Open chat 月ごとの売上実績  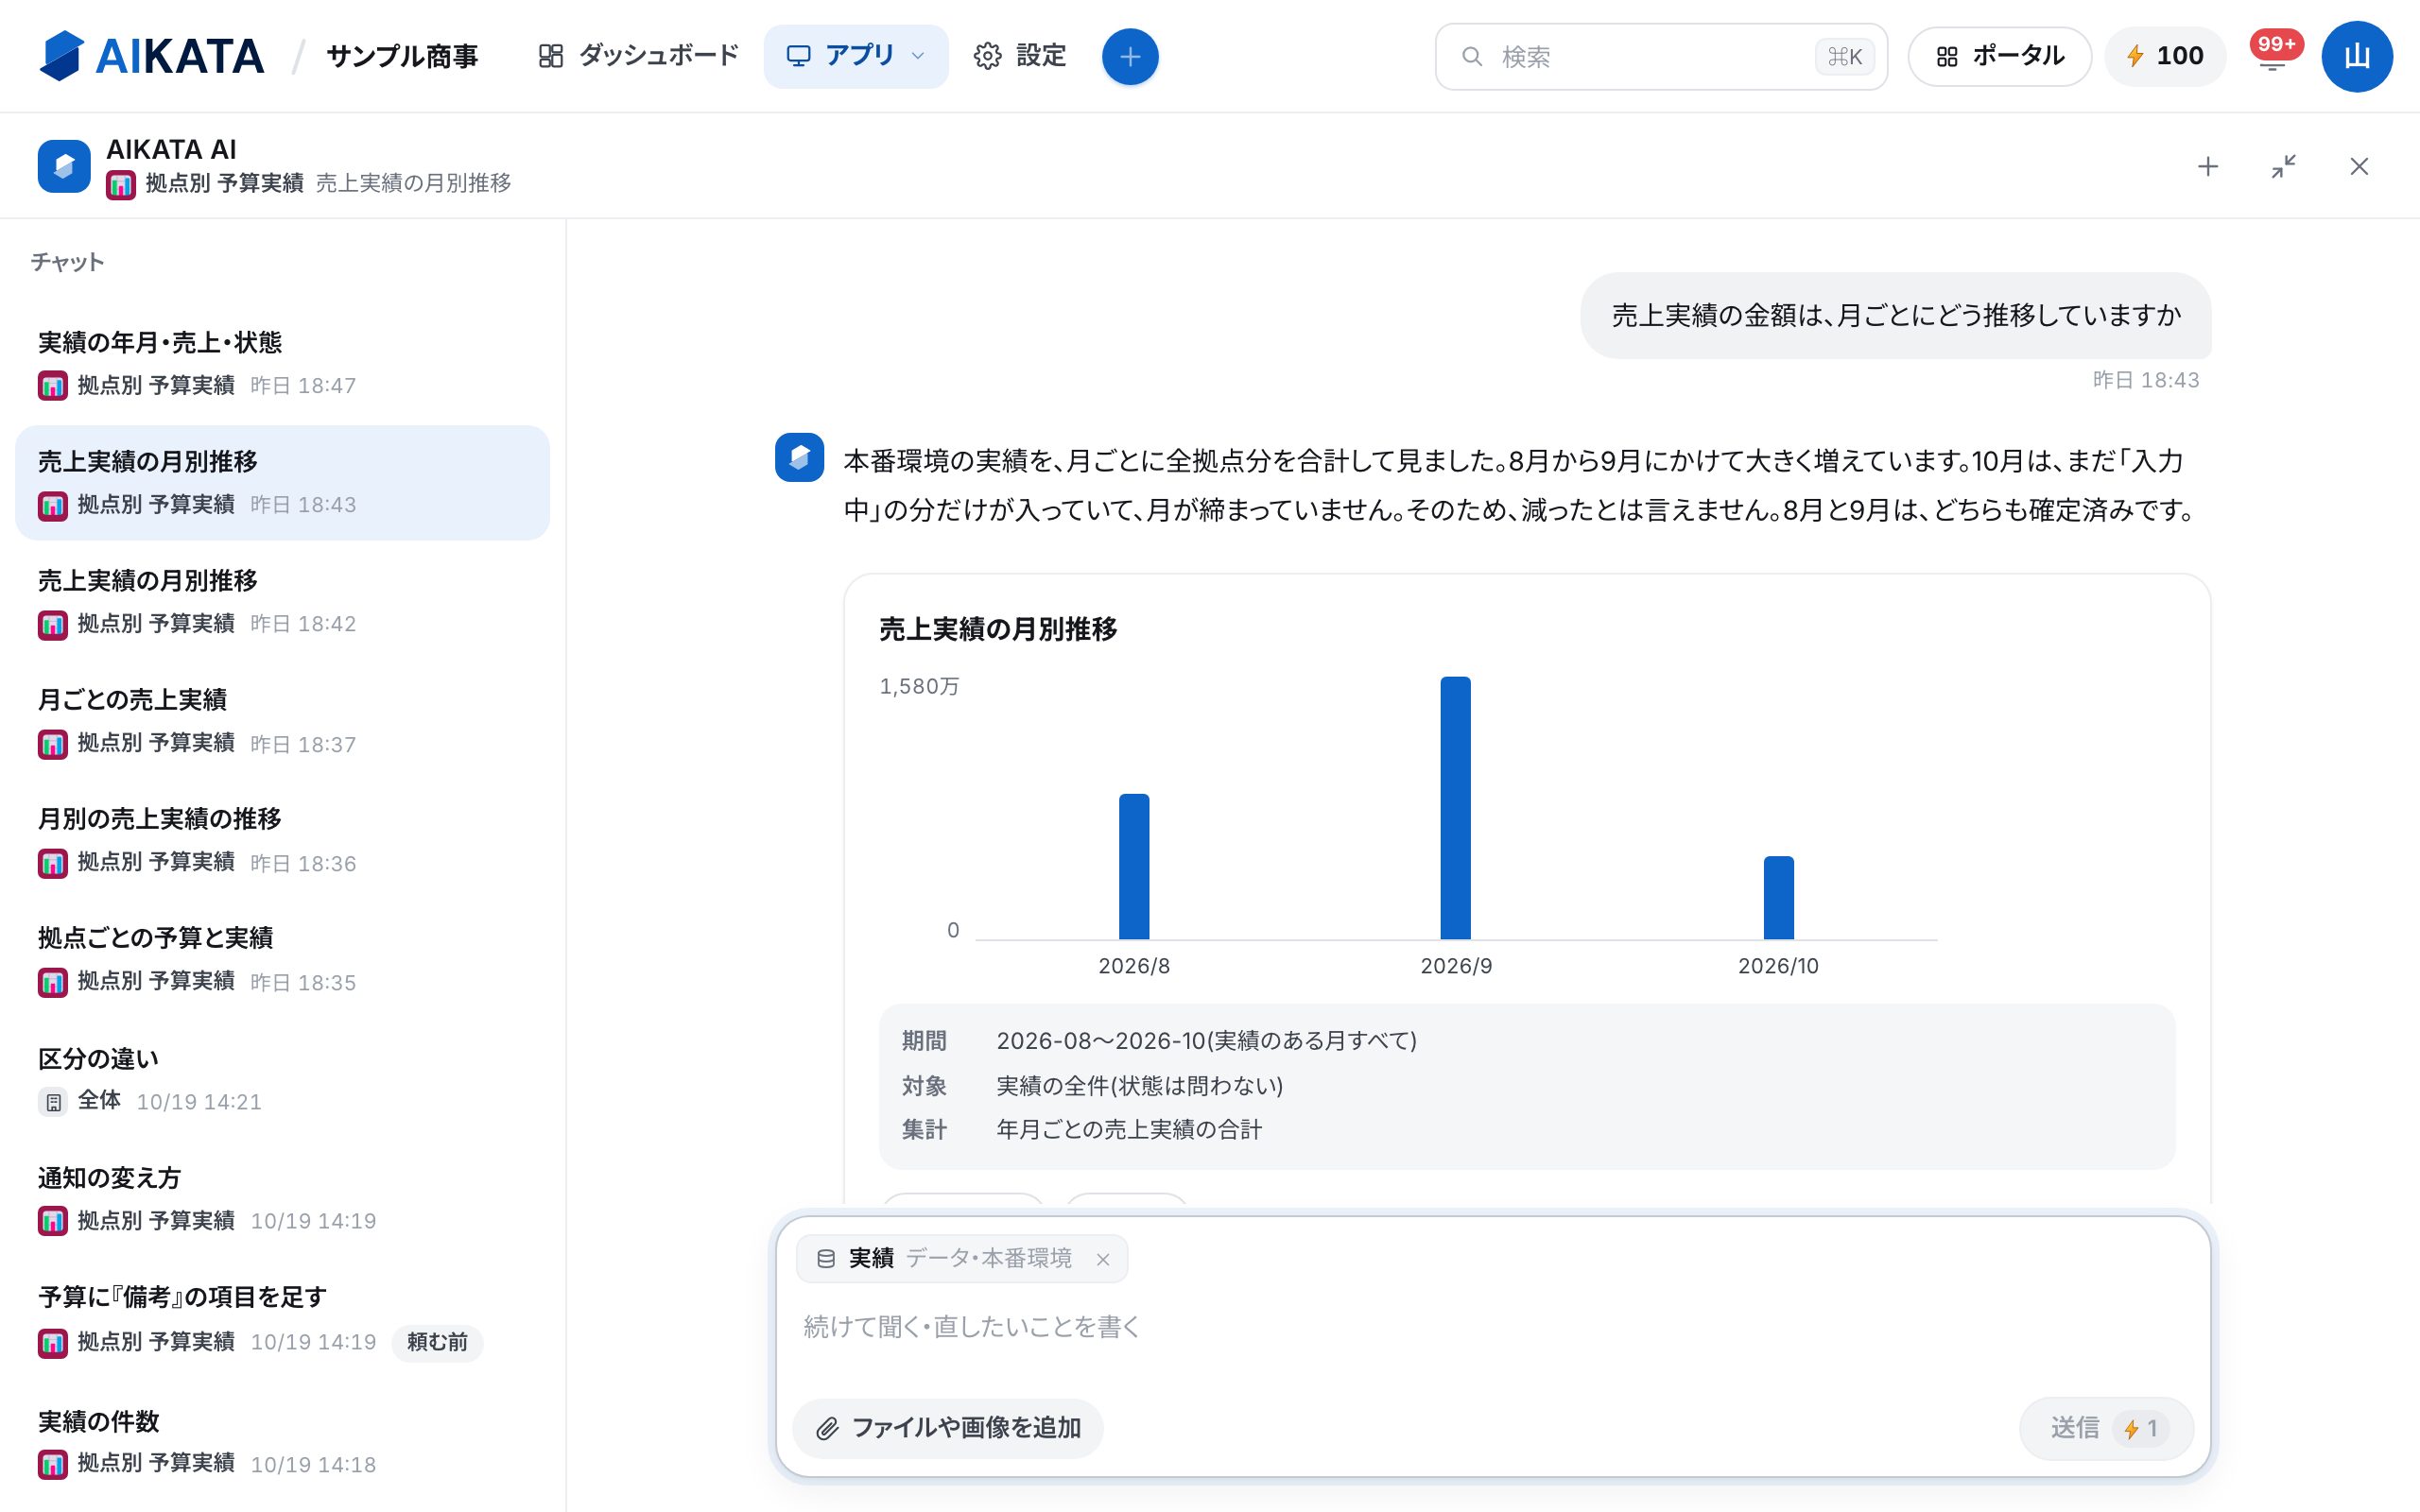(282, 721)
